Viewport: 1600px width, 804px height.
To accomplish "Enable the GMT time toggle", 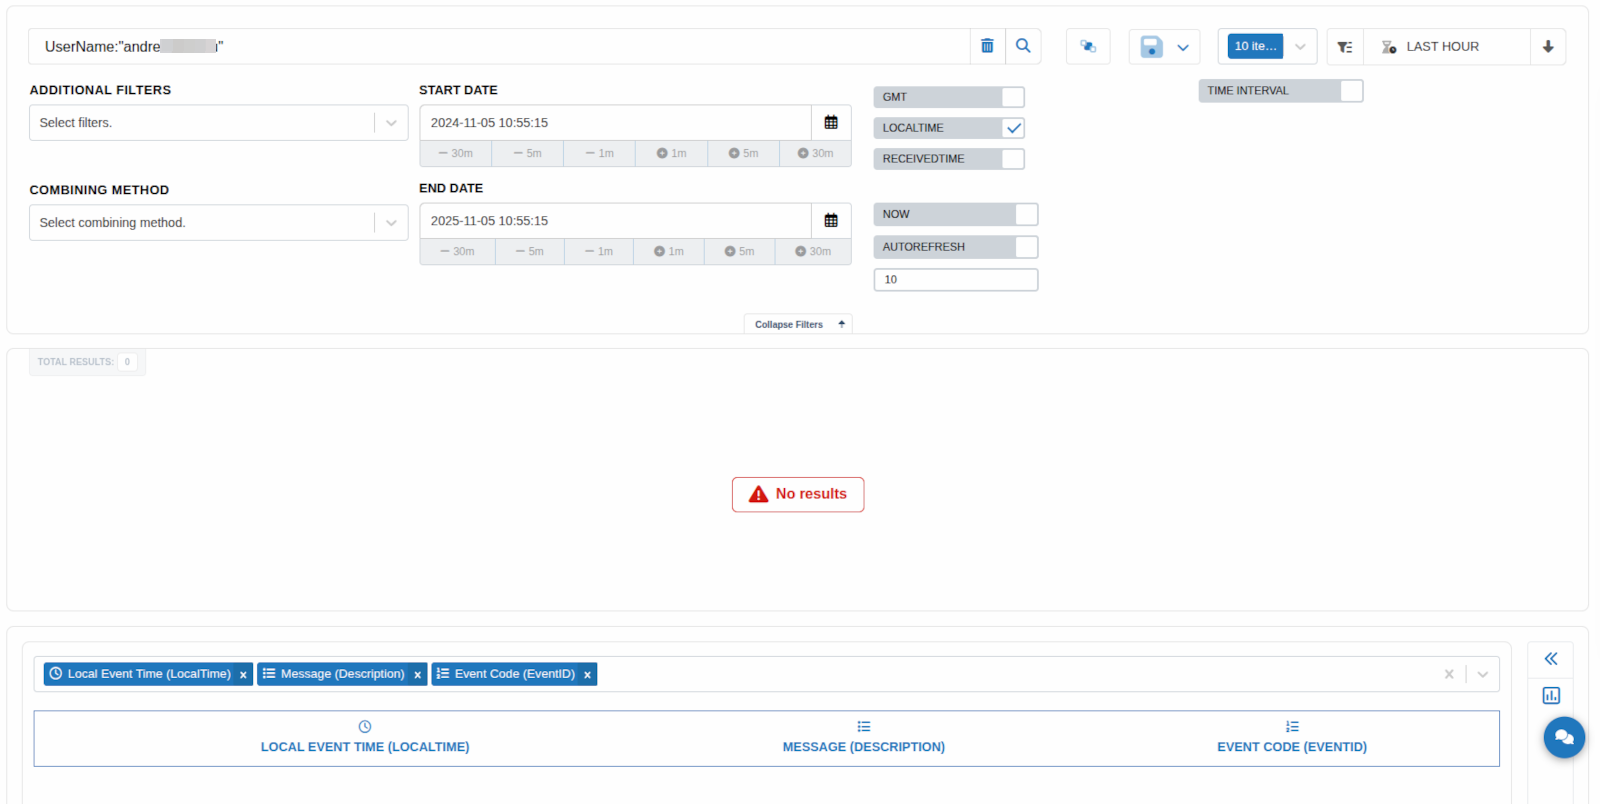I will click(1012, 97).
